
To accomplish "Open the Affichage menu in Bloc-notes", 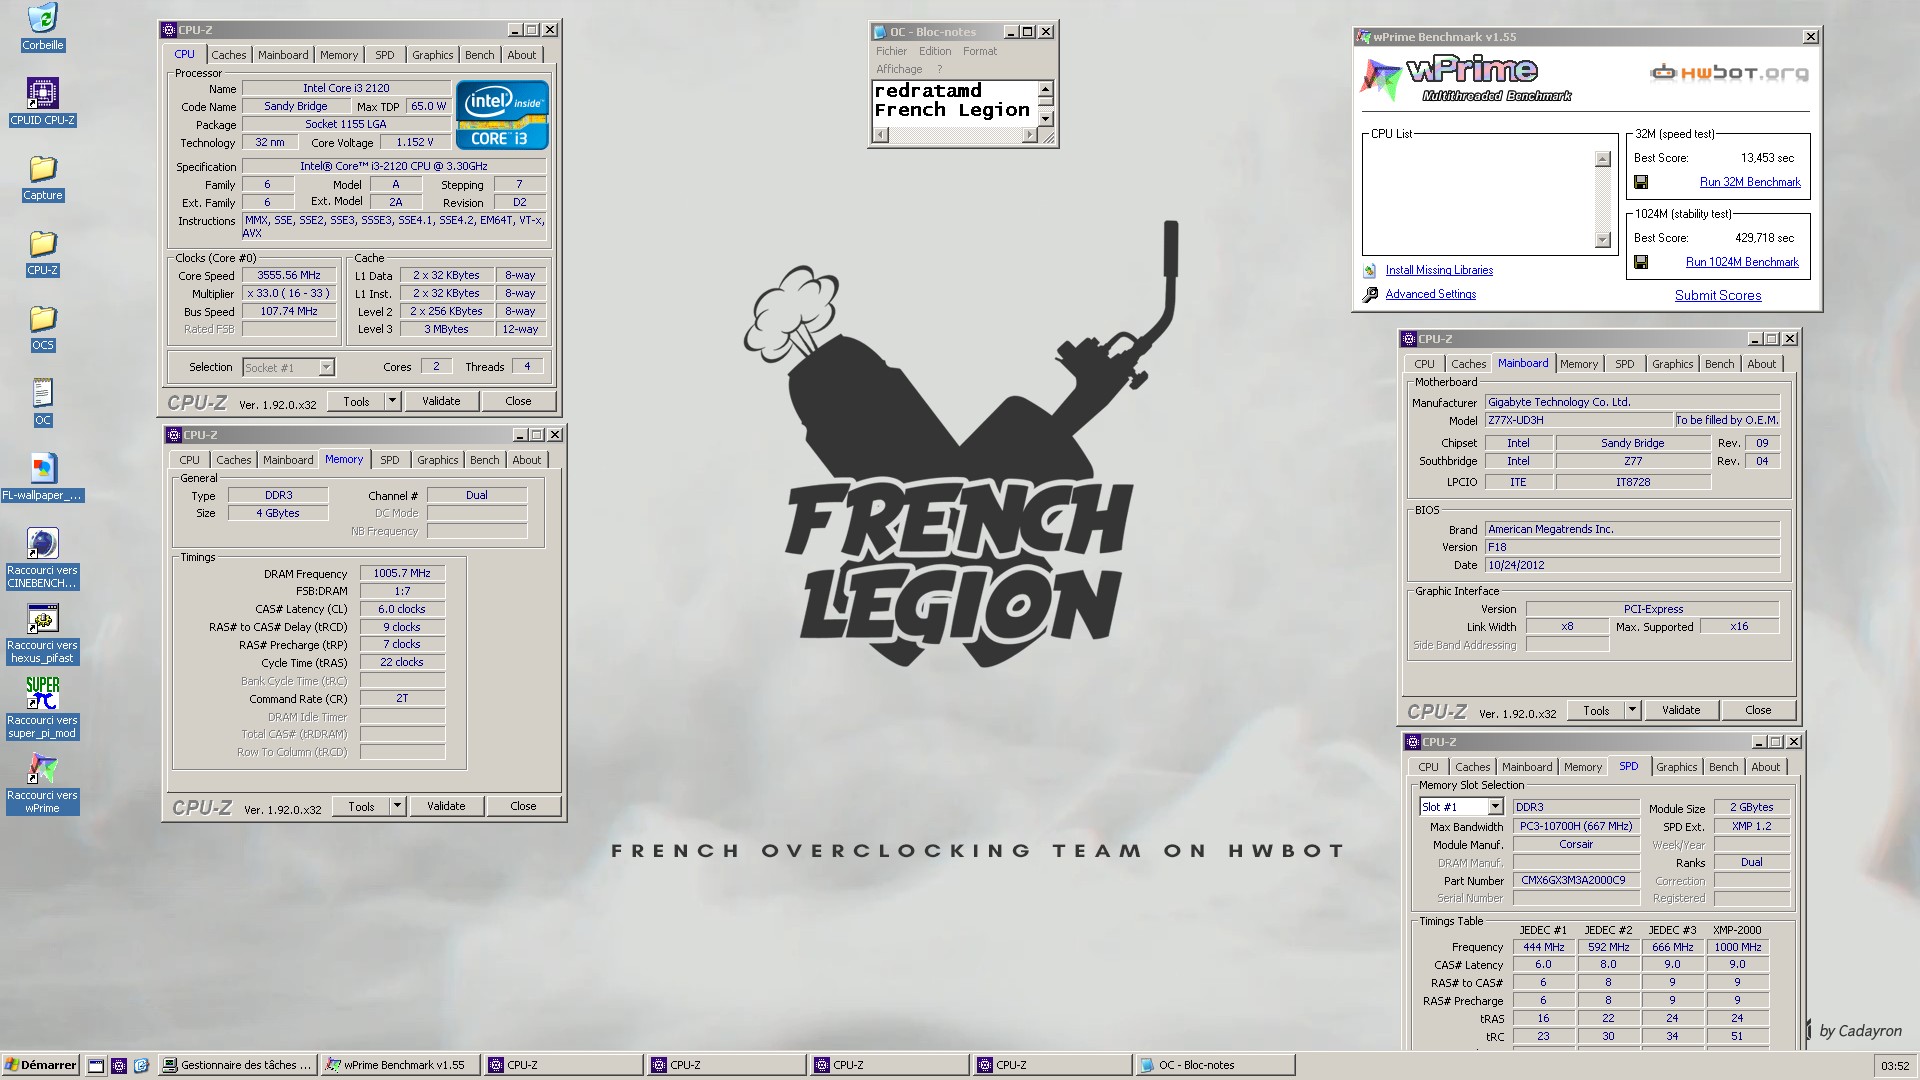I will [x=899, y=69].
